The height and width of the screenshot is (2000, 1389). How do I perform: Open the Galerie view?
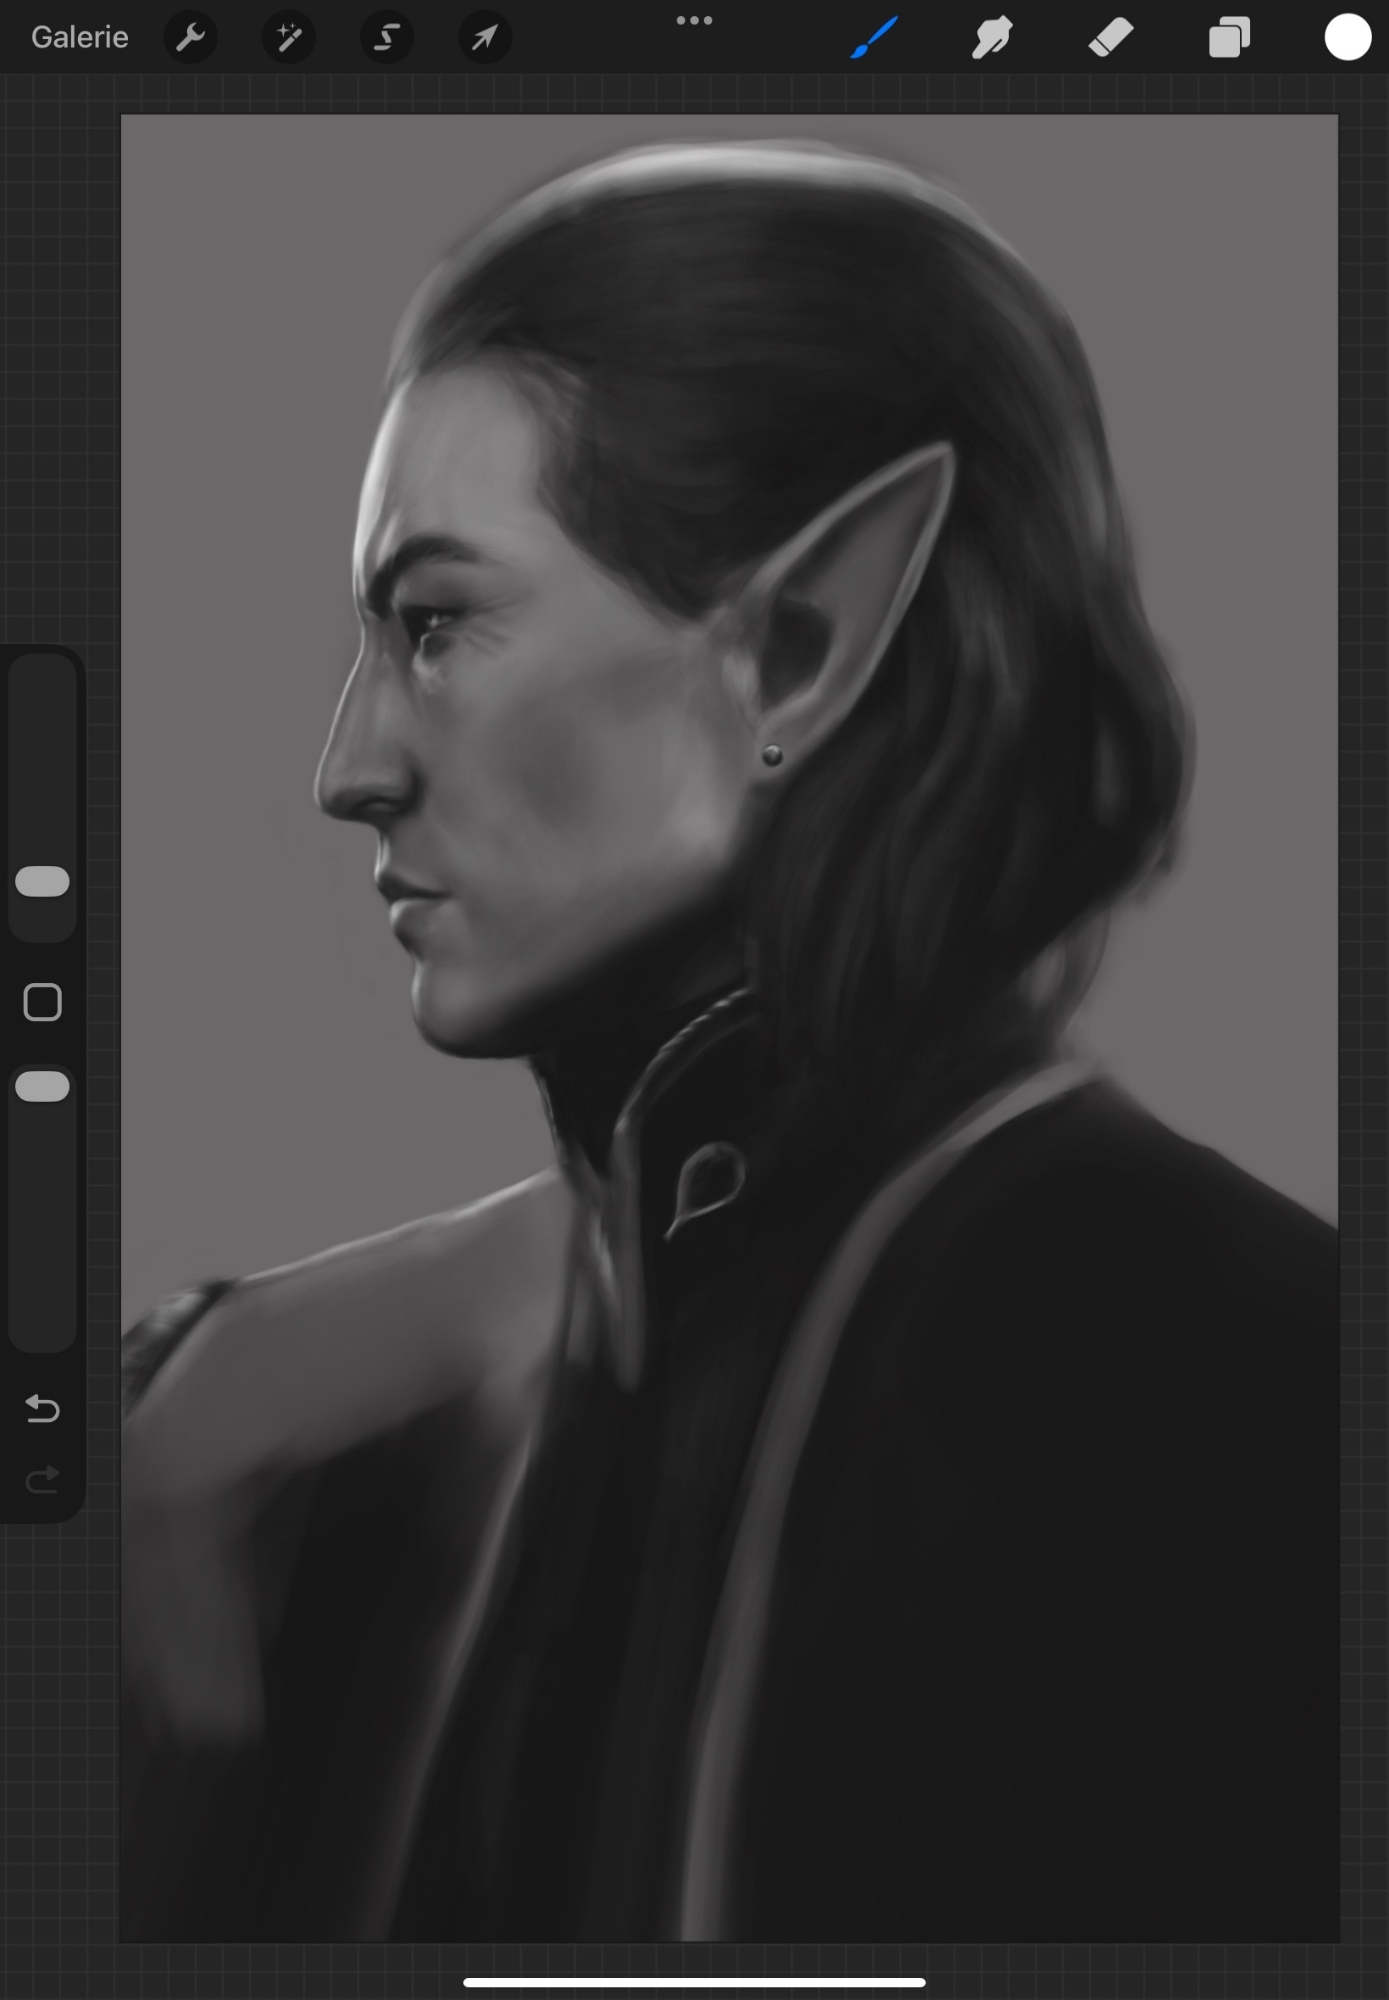point(80,38)
